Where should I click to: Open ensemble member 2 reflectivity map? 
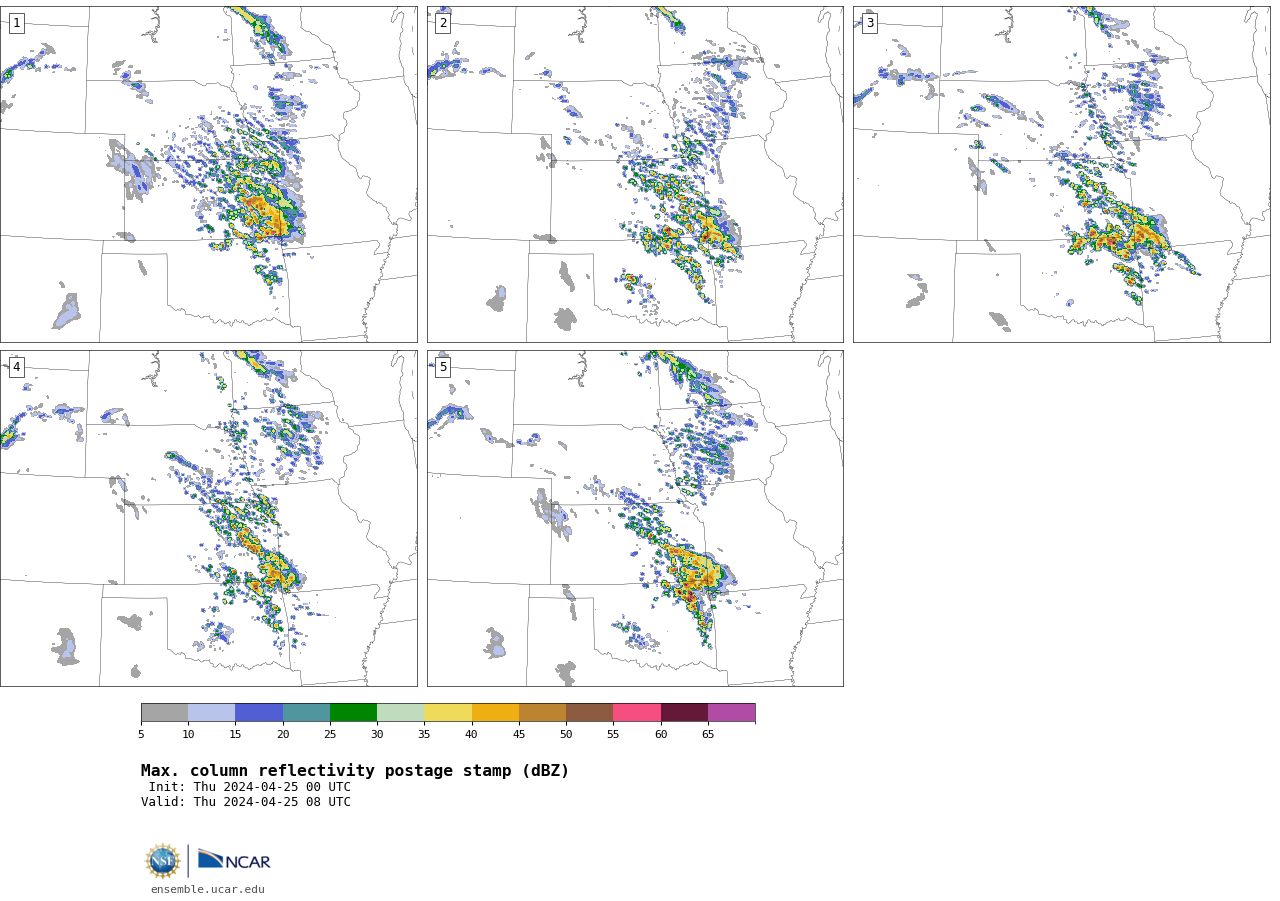point(635,174)
